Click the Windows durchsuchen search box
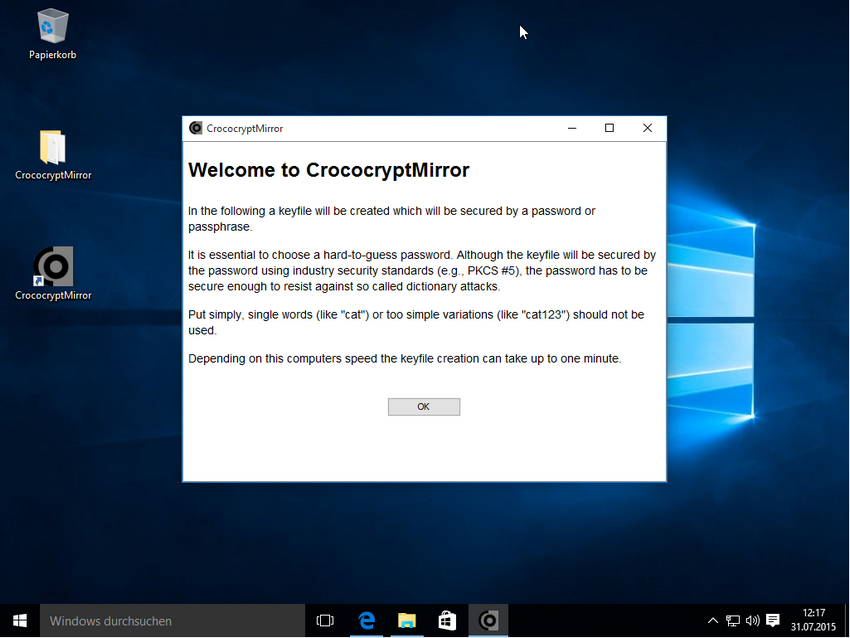850x638 pixels. point(172,621)
